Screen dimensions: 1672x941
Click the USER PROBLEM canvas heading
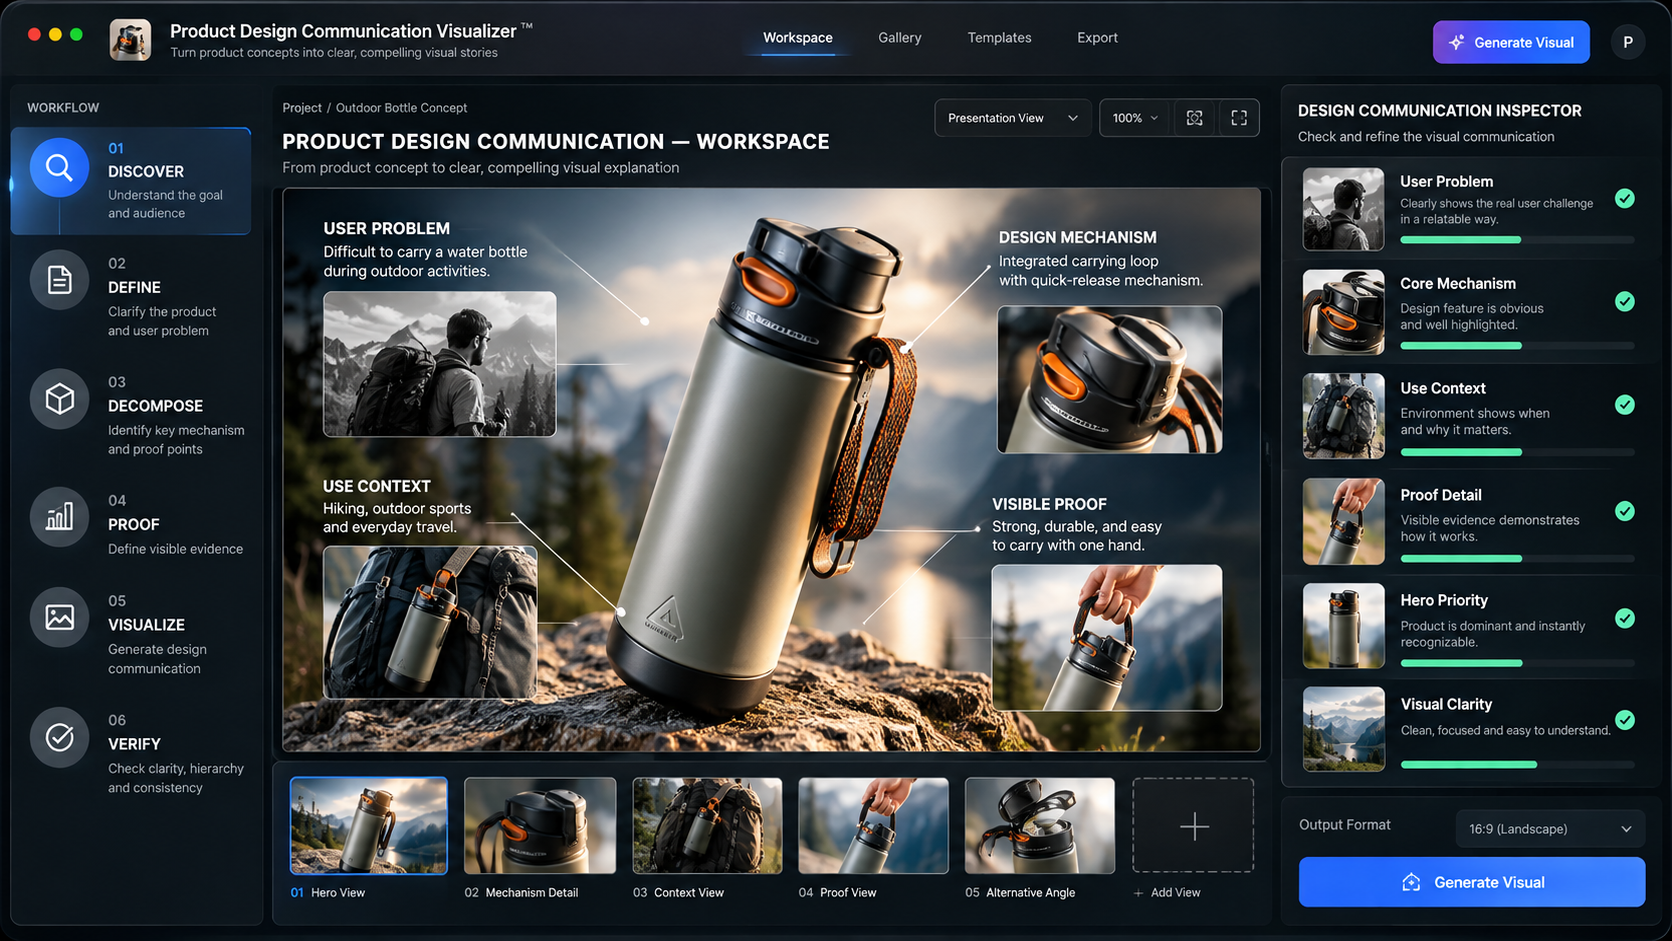386,228
